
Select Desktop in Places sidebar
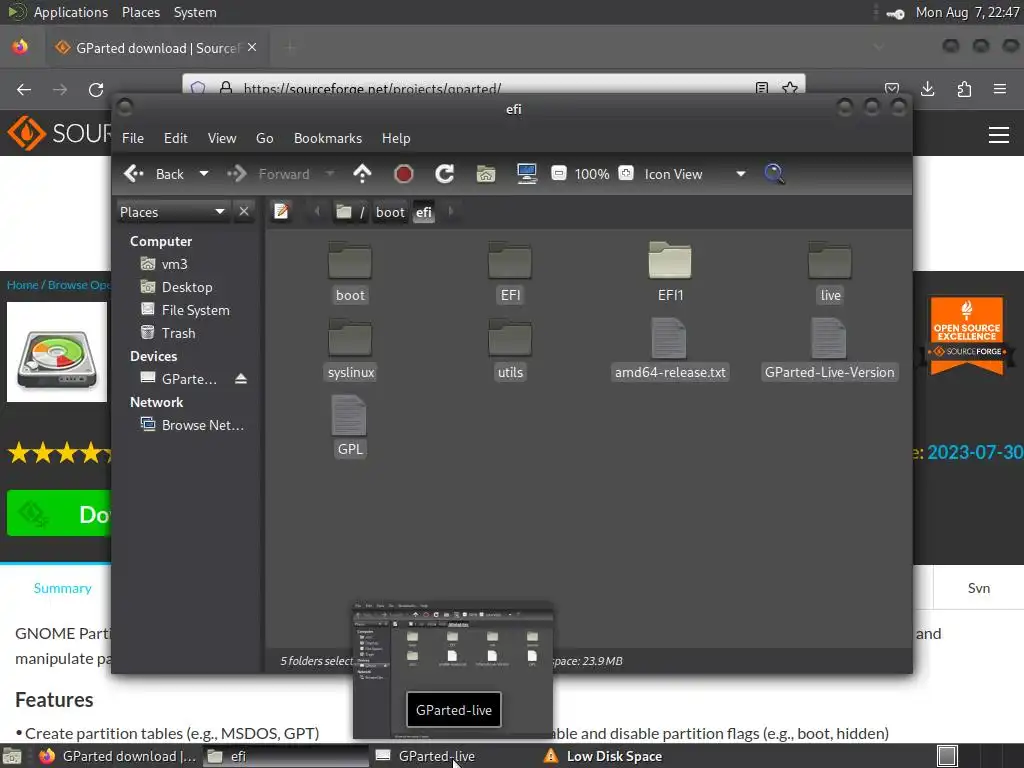[188, 287]
